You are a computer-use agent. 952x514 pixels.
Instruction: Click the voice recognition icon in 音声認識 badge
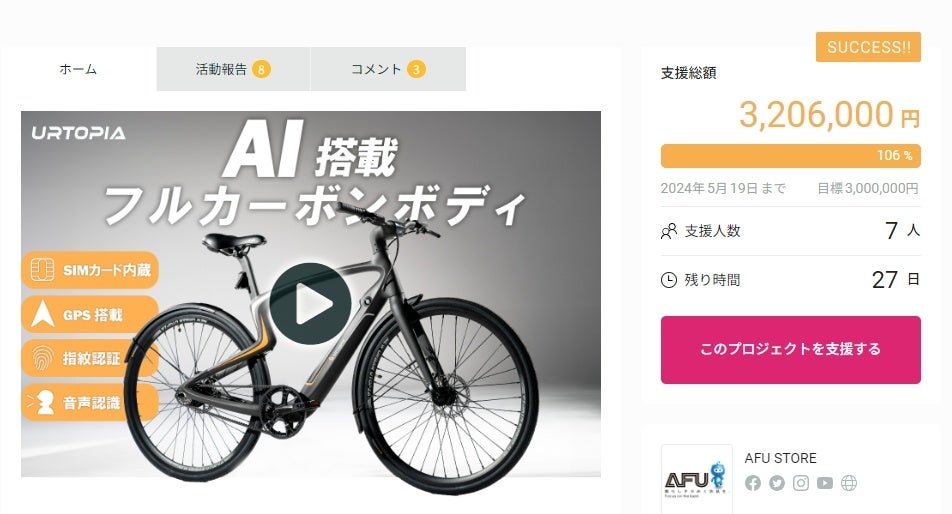click(41, 402)
